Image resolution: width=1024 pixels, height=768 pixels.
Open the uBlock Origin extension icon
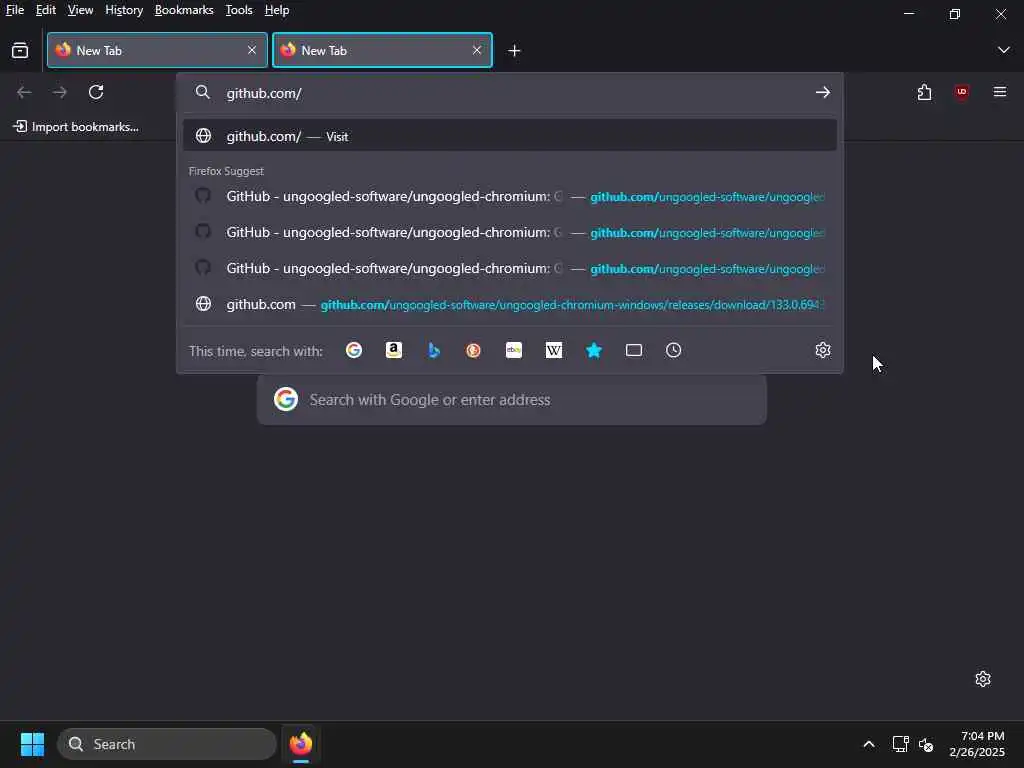click(x=961, y=92)
